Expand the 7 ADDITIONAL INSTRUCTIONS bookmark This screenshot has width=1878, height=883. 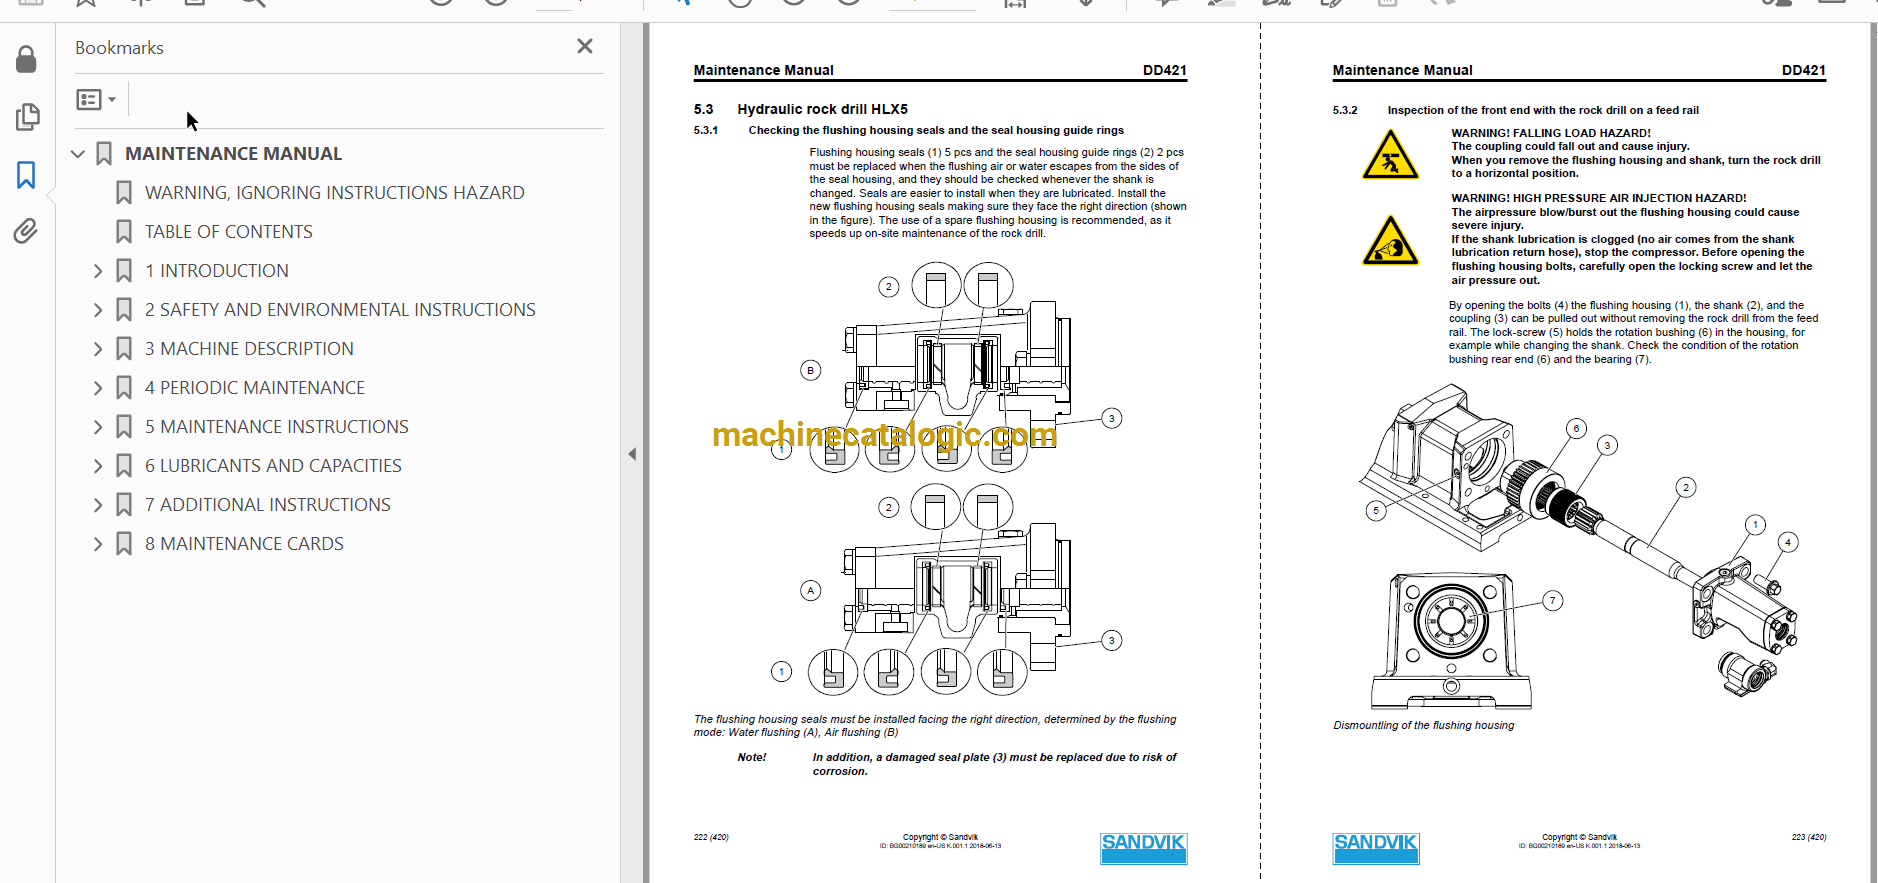coord(98,505)
